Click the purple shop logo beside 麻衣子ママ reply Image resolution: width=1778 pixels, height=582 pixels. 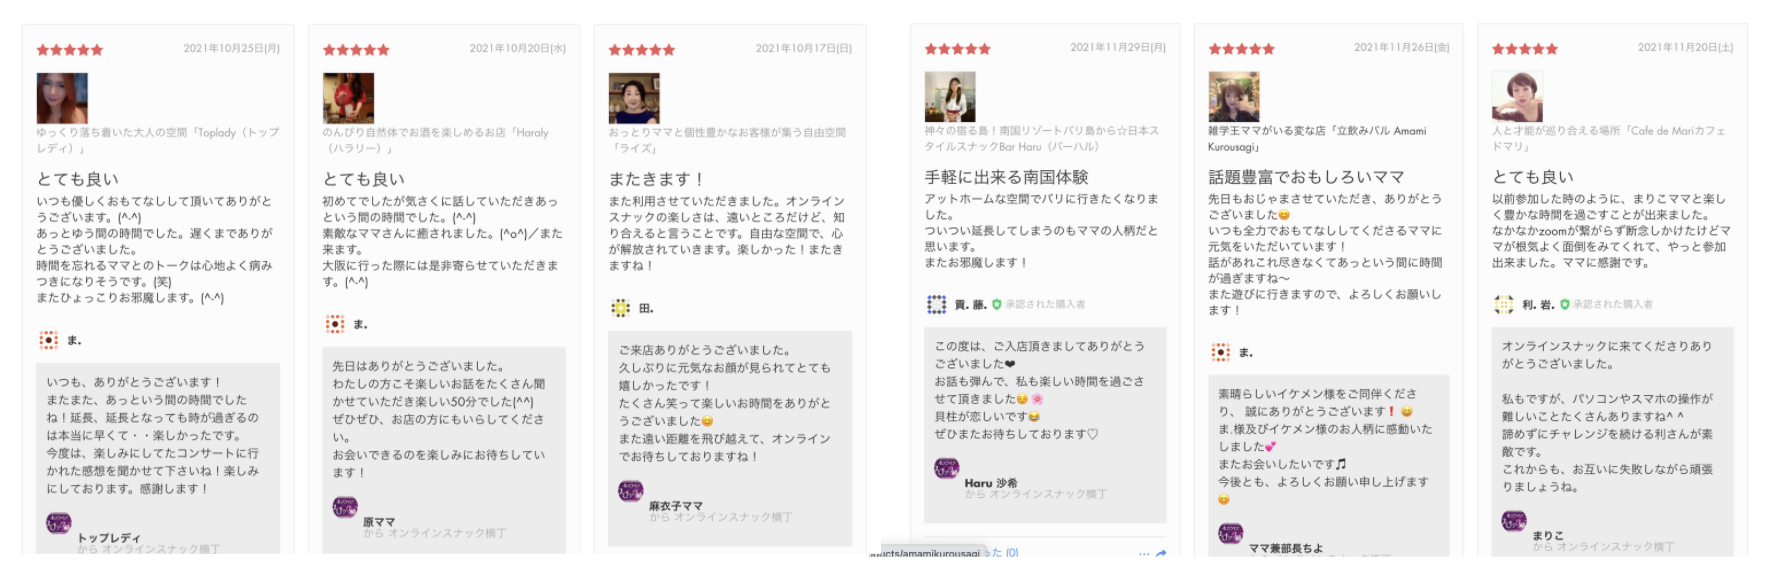coord(631,491)
